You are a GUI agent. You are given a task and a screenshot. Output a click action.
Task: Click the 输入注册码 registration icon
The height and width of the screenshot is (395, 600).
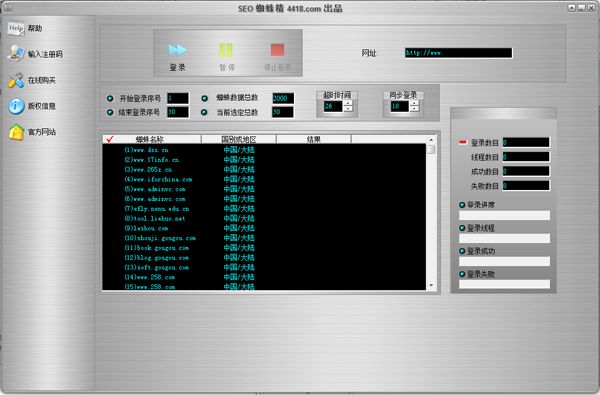click(x=16, y=54)
